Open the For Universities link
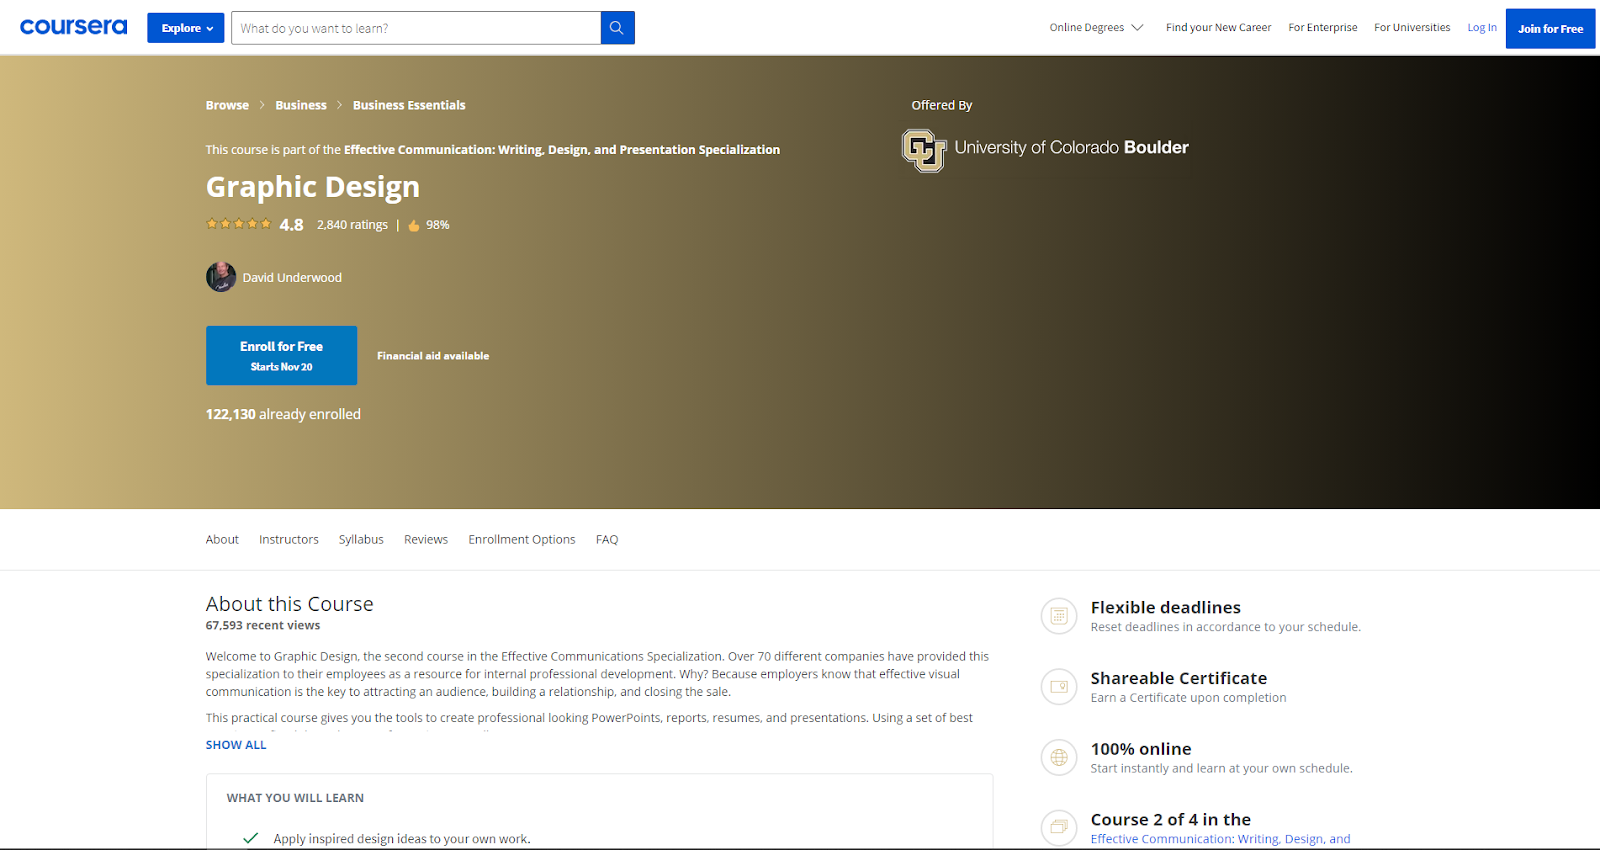Screen dimensions: 1600x850 [x=1412, y=28]
